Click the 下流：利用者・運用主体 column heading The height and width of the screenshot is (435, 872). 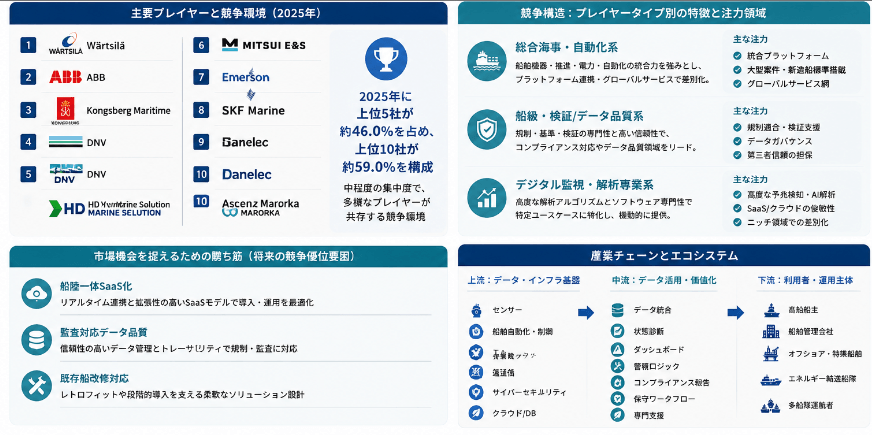(x=805, y=280)
